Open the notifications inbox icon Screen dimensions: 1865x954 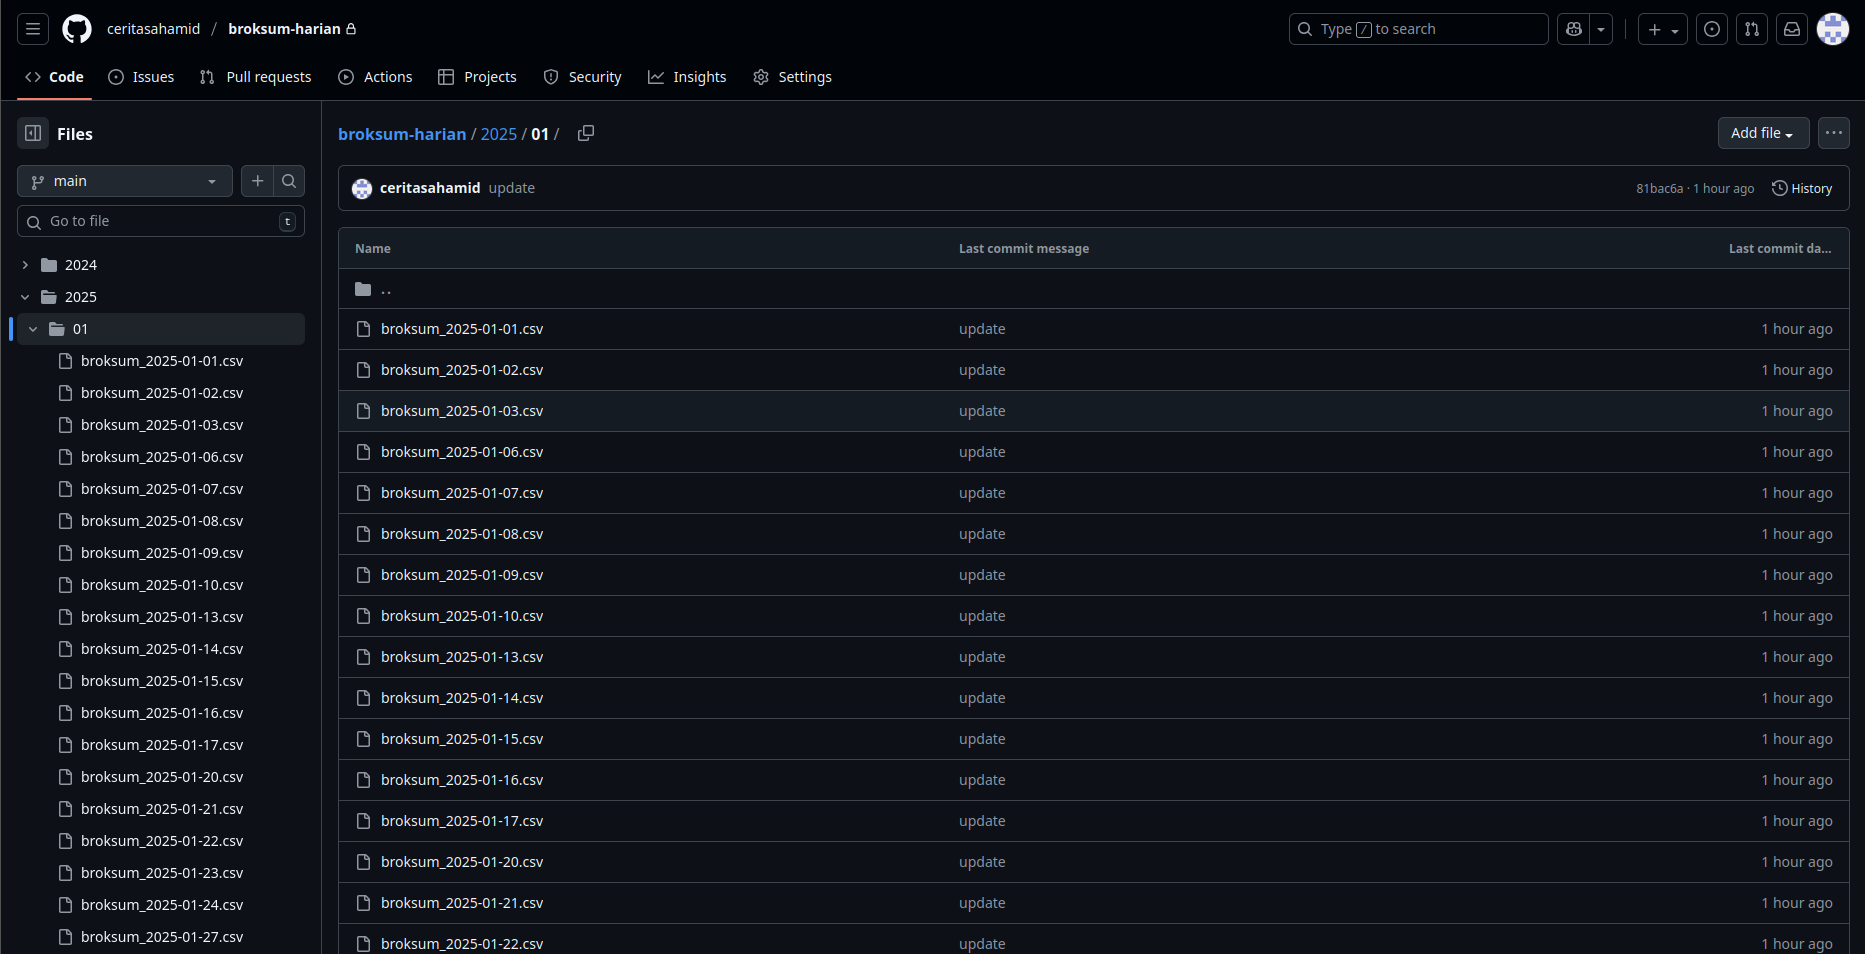point(1792,29)
